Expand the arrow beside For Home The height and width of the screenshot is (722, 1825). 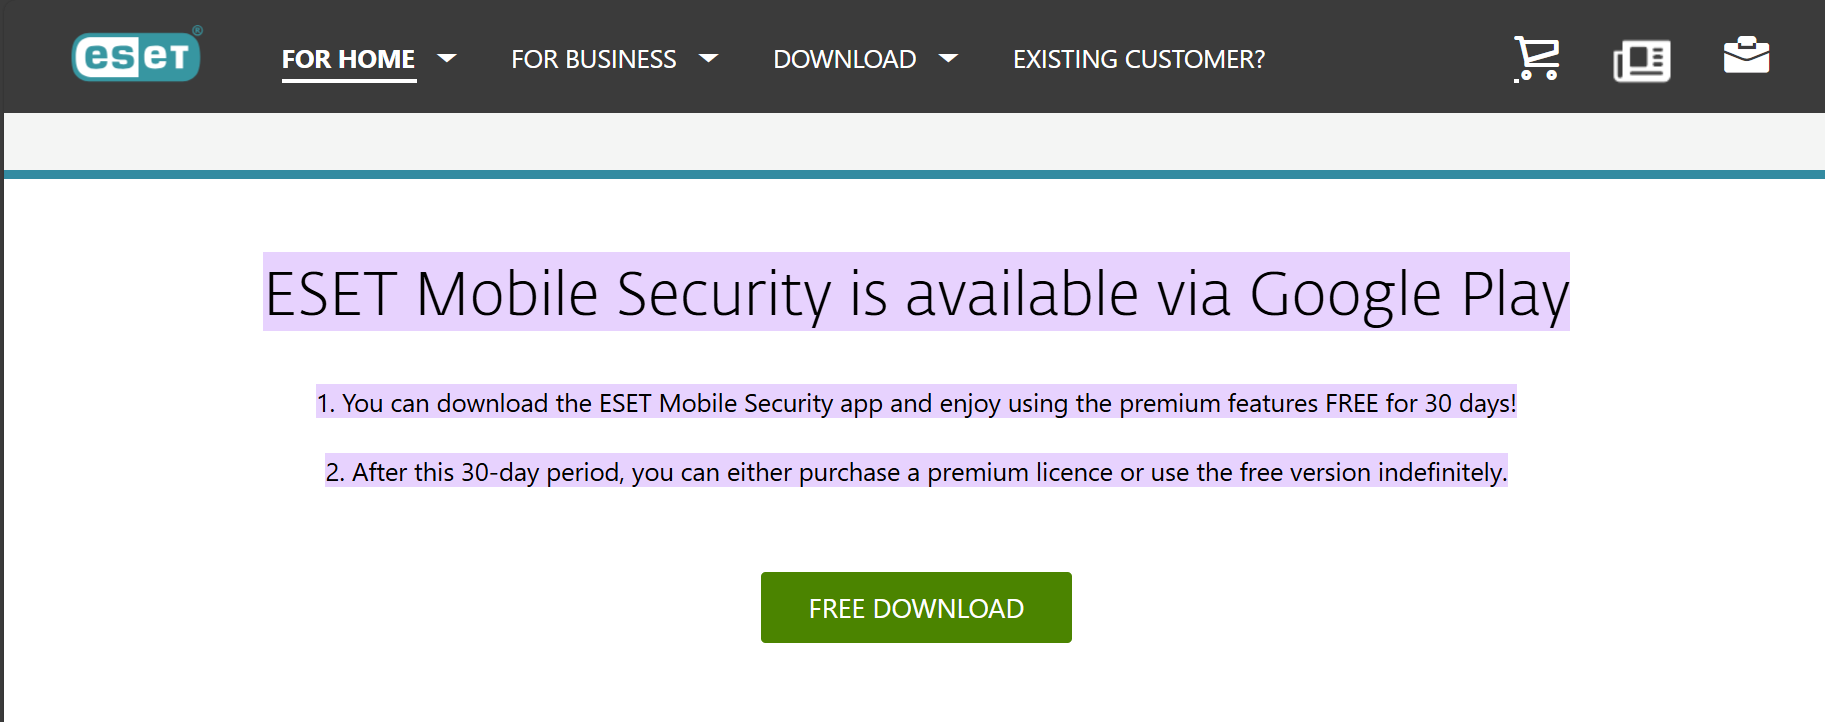click(x=448, y=58)
